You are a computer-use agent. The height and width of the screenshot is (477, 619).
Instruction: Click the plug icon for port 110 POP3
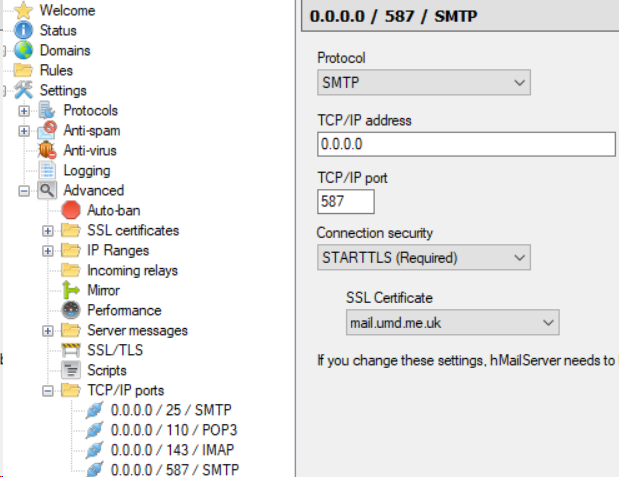pos(95,430)
